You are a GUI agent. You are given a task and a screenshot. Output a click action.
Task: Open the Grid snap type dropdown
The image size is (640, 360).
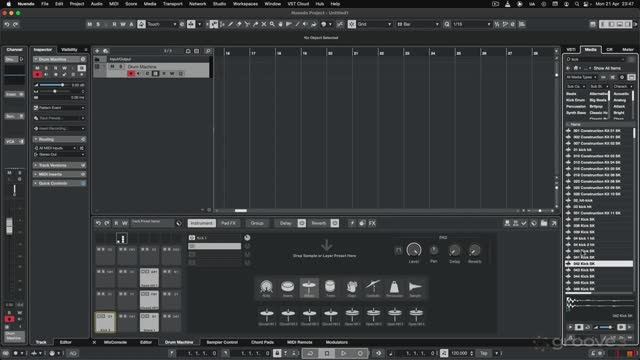click(x=374, y=24)
